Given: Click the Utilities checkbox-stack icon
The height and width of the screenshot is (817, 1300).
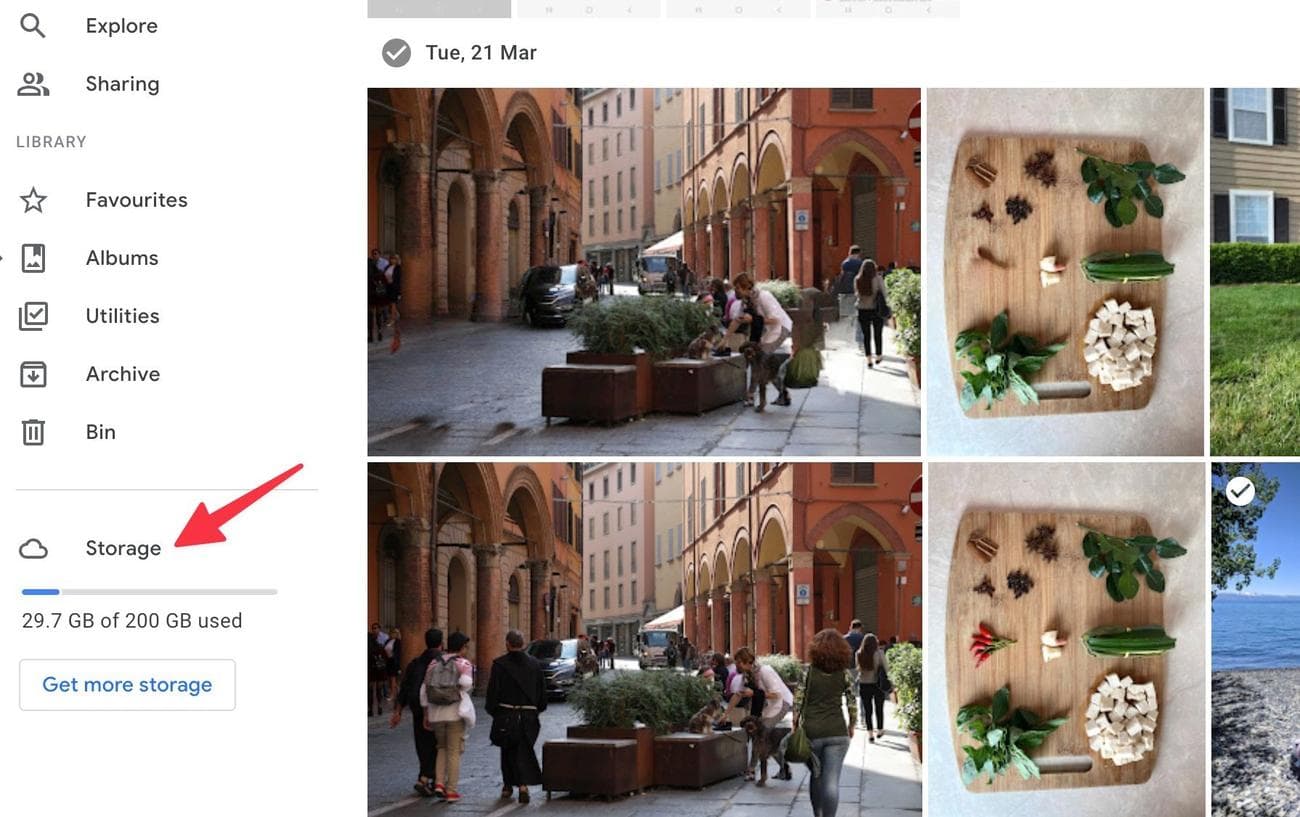Looking at the screenshot, I should (33, 316).
